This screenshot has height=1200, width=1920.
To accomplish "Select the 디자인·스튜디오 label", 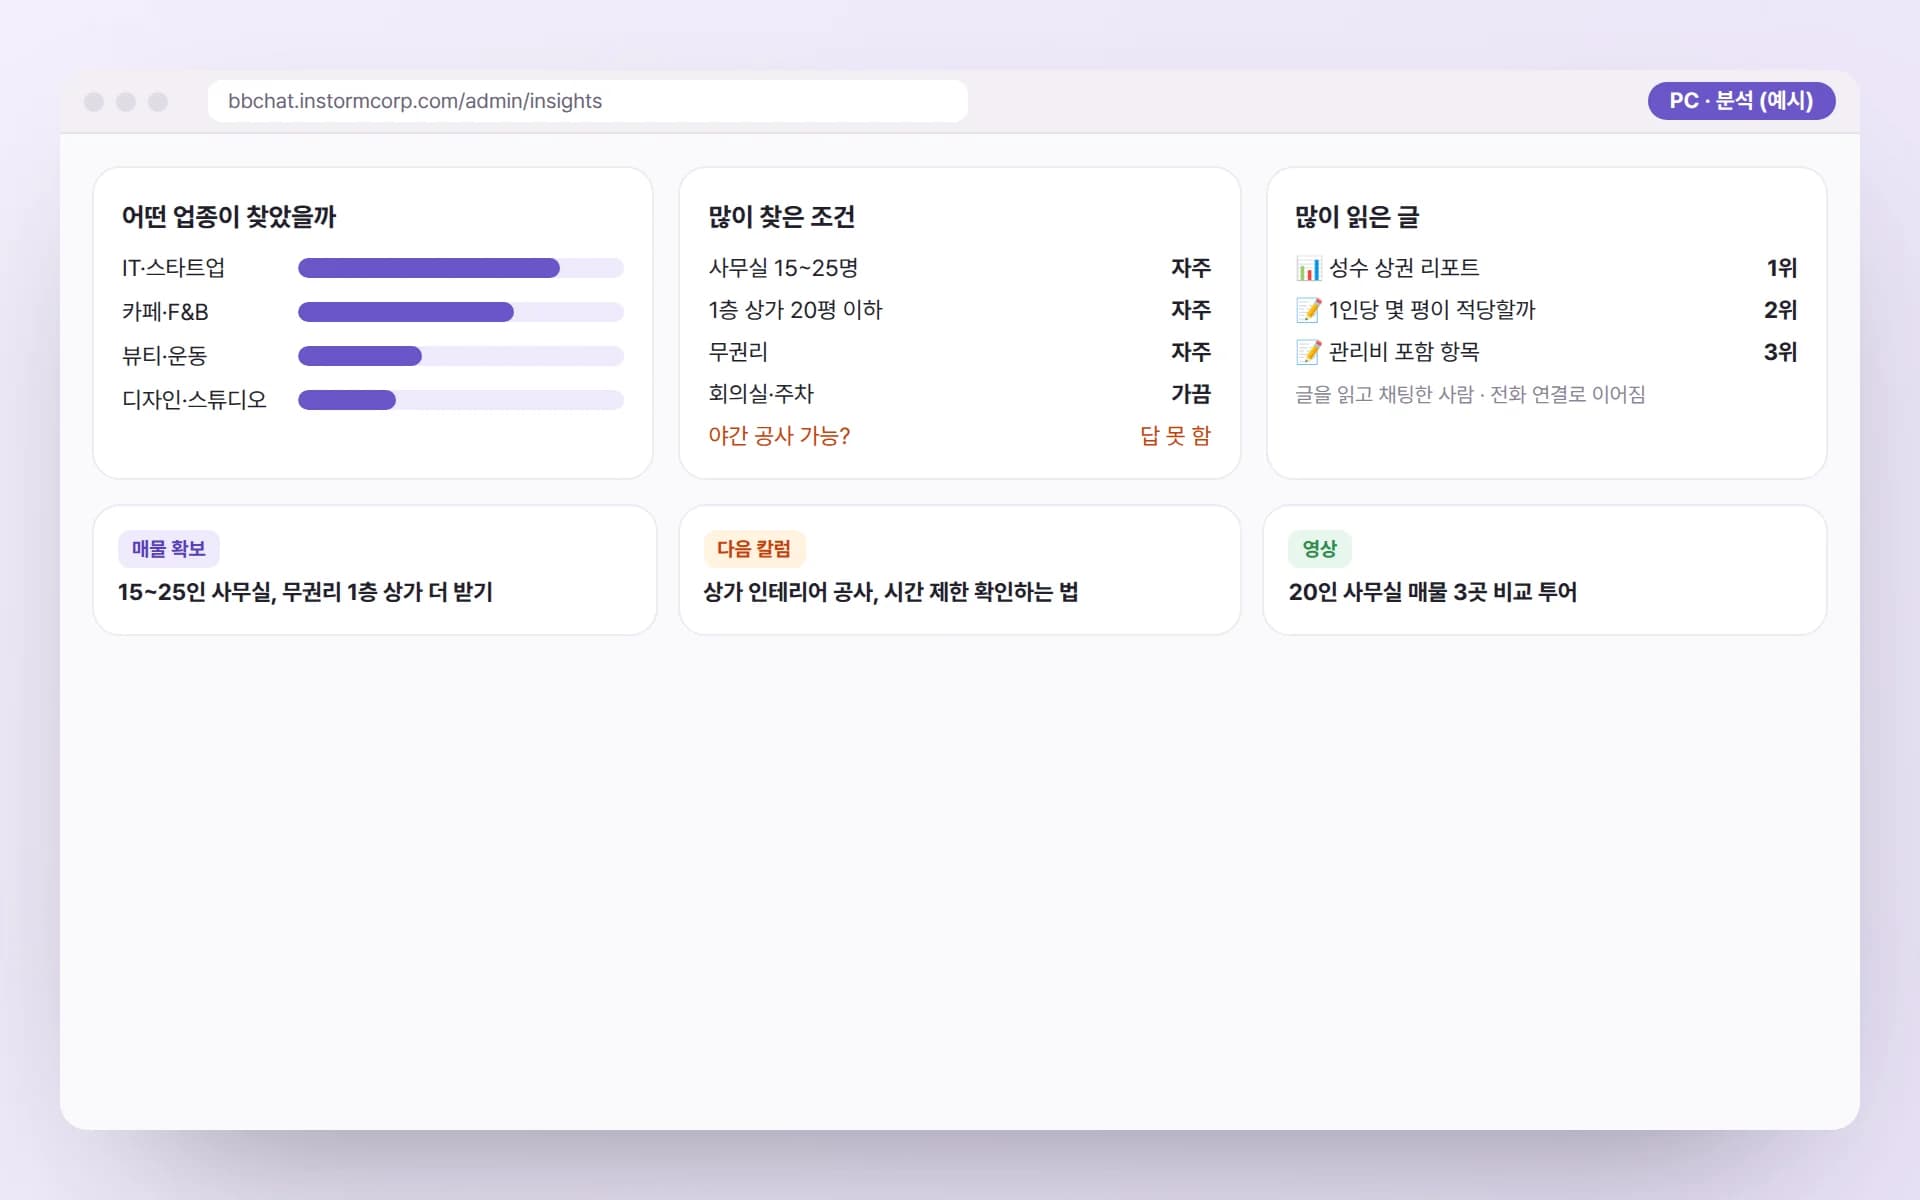I will click(194, 400).
